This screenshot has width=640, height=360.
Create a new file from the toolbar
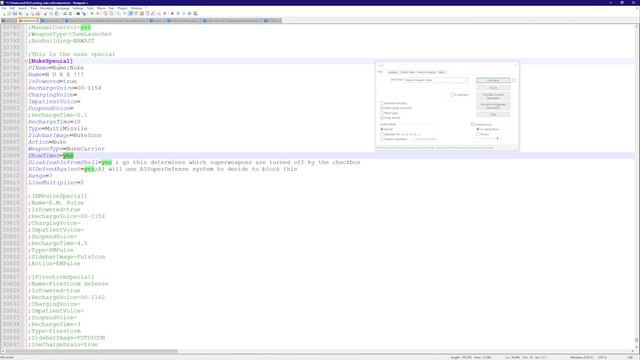pyautogui.click(x=4, y=13)
